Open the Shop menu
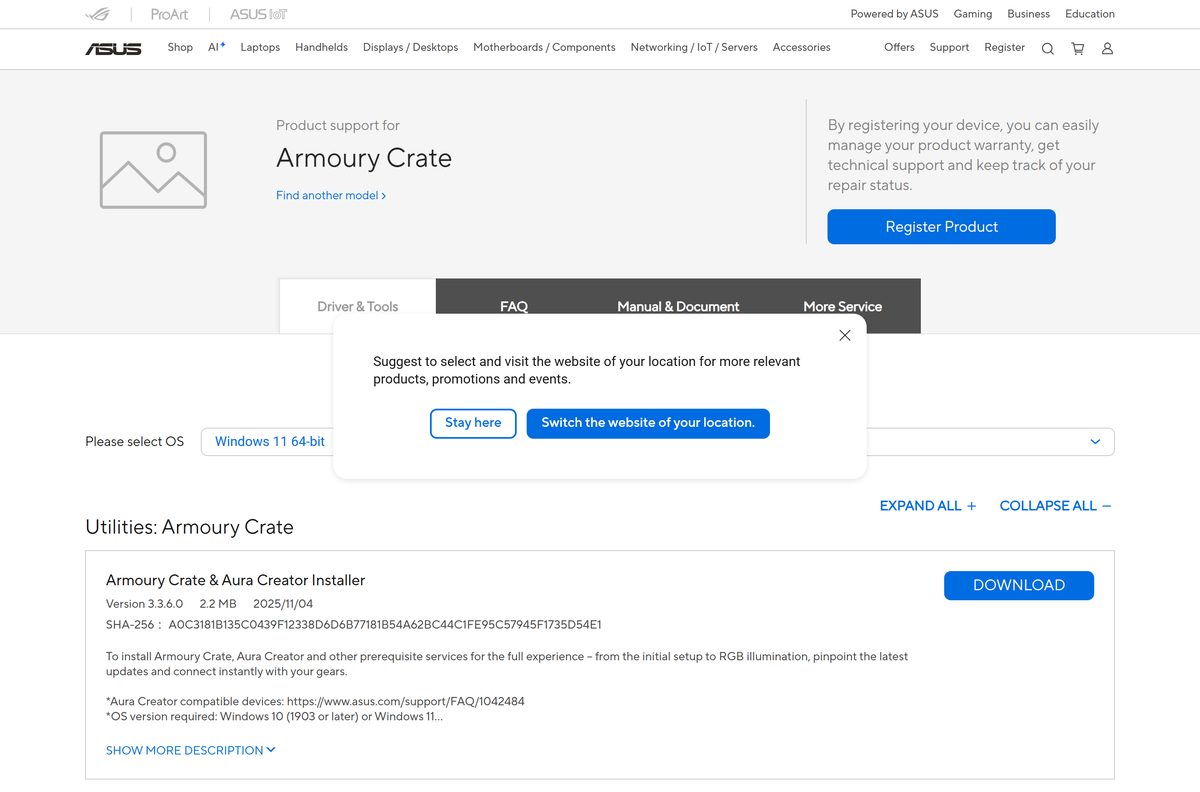This screenshot has height=792, width=1200. click(180, 47)
